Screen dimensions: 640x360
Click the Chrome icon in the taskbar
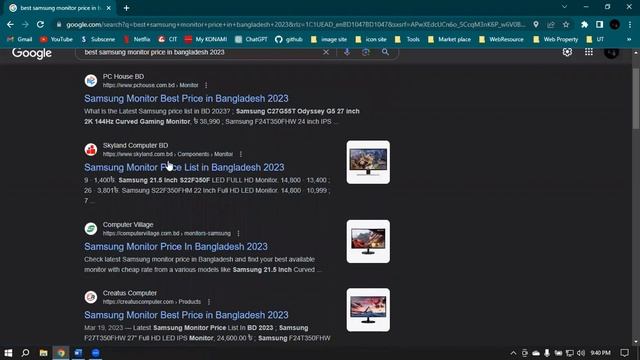point(61,353)
